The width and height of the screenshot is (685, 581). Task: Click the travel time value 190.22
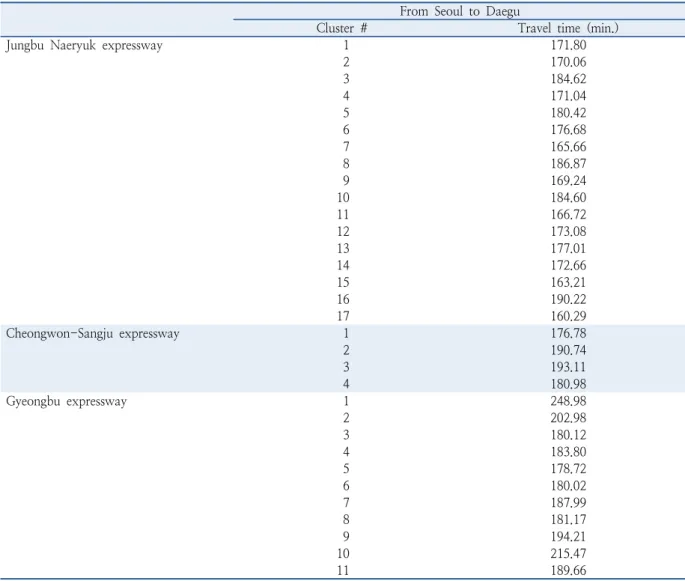click(568, 299)
